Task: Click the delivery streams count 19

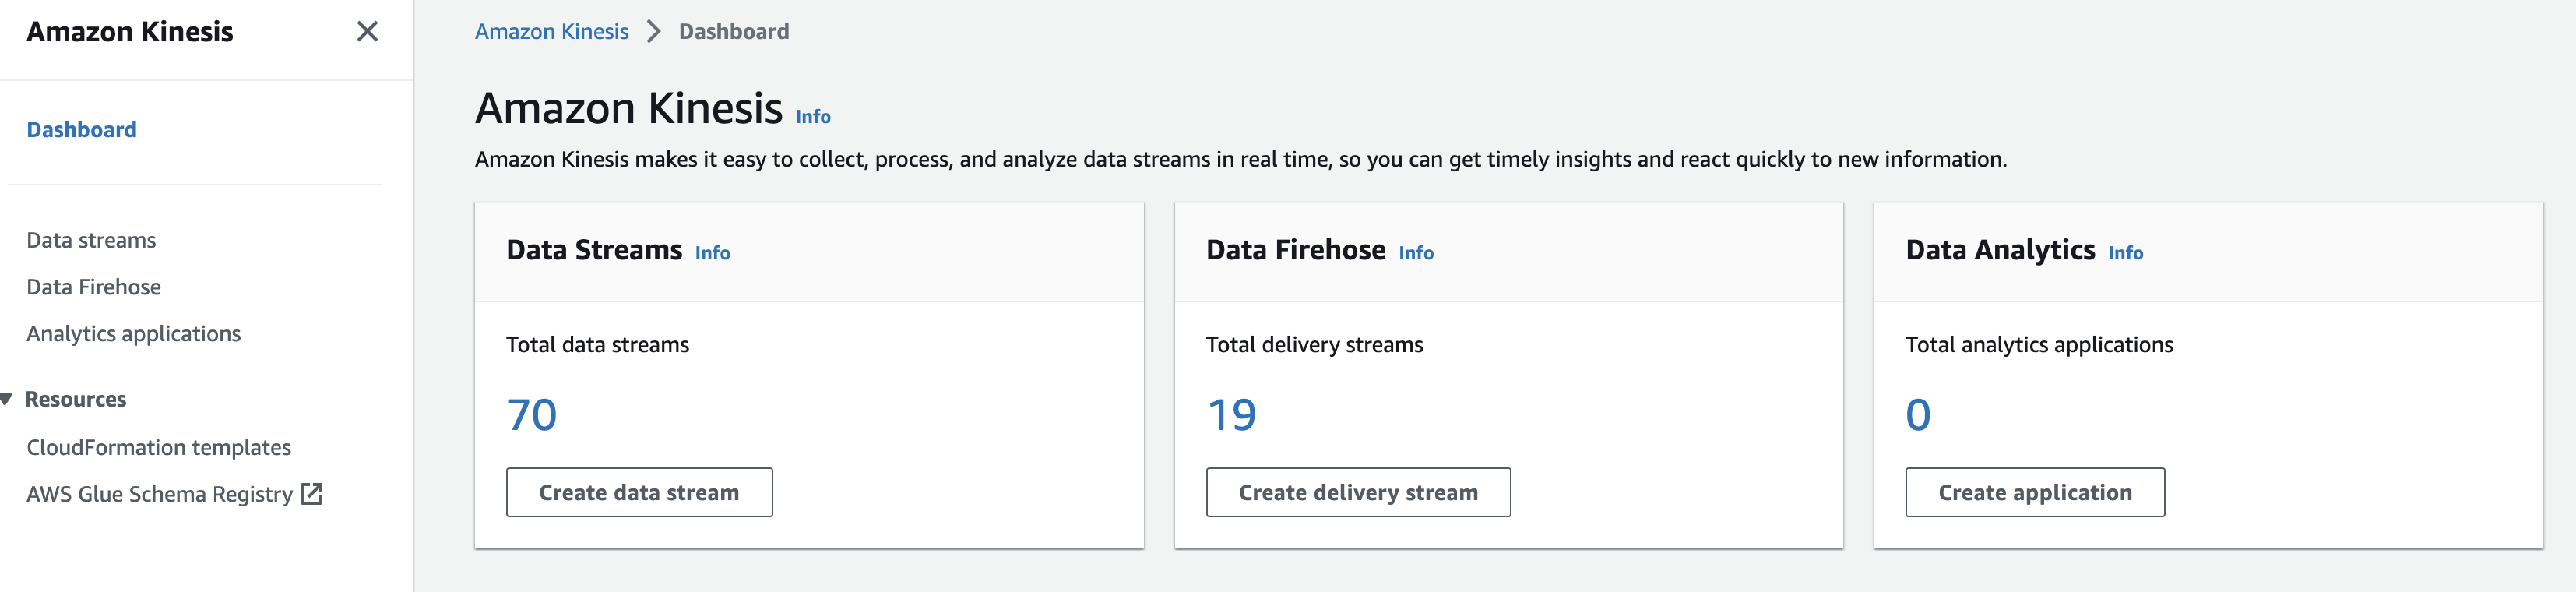Action: pos(1231,415)
